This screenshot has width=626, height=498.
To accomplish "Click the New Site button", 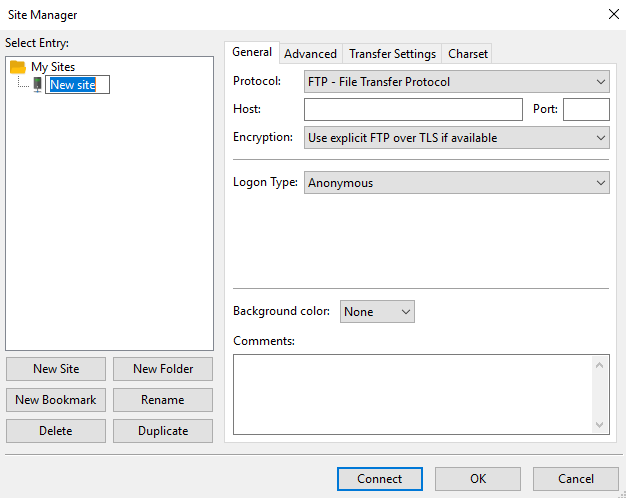I will (x=56, y=369).
